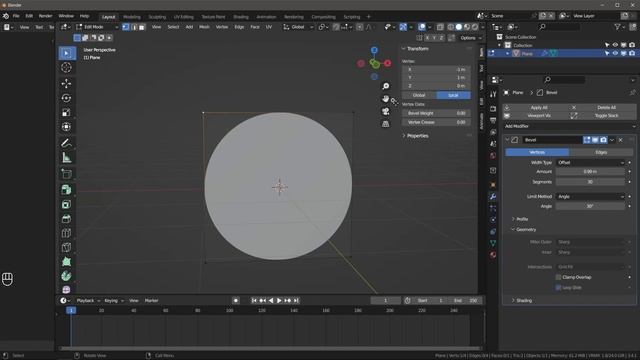Screen dimensions: 640x360
Task: Select the Transform tool
Action: (66, 127)
